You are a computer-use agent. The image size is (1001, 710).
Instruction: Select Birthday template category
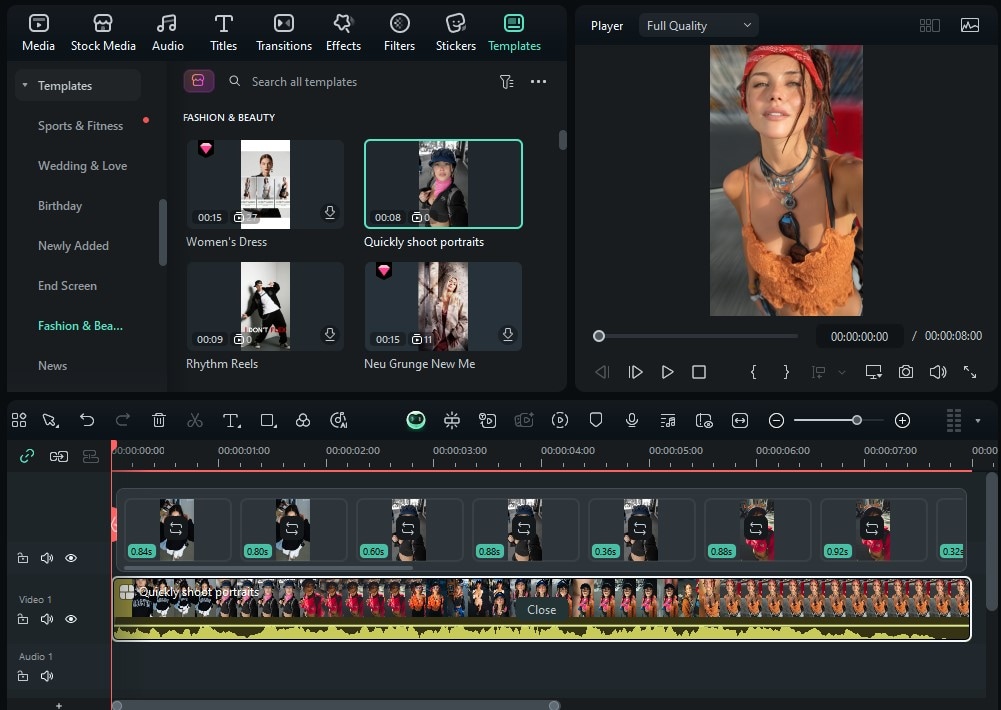tap(60, 206)
